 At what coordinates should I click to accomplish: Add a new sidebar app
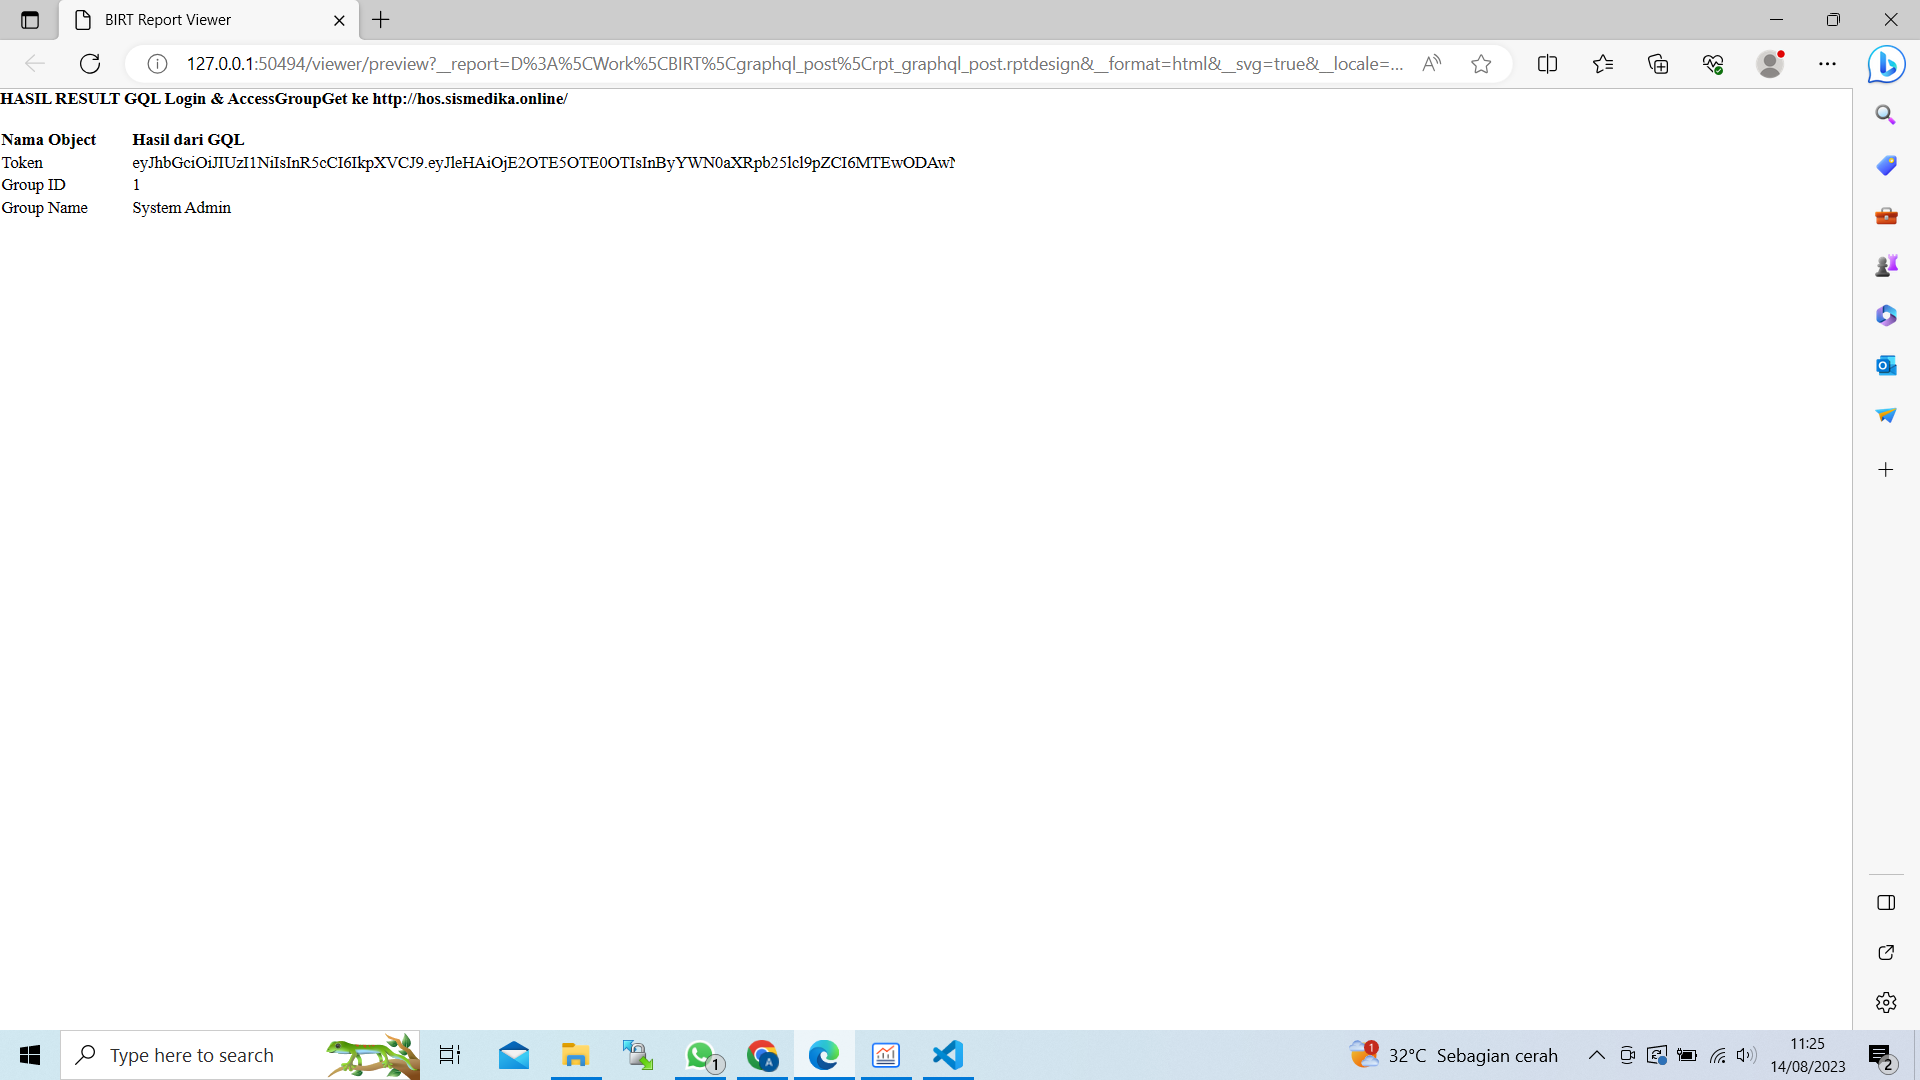pyautogui.click(x=1886, y=470)
